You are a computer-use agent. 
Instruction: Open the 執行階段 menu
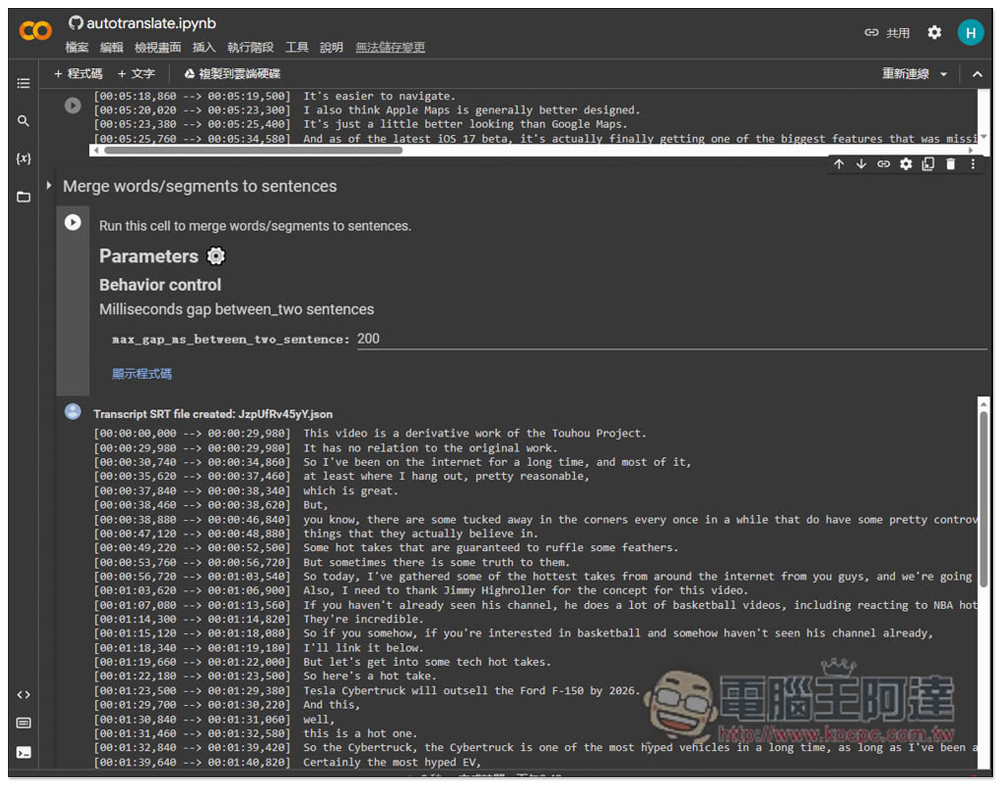coord(250,47)
